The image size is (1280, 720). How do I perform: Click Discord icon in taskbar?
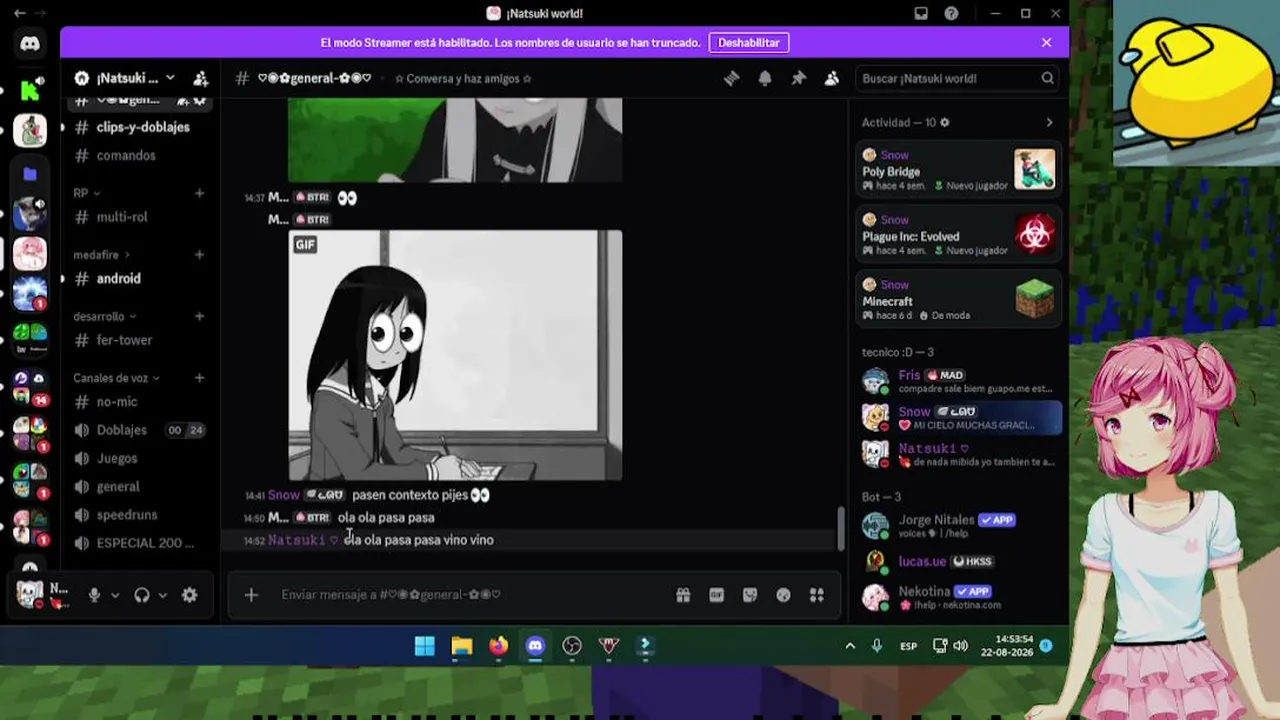pyautogui.click(x=535, y=646)
